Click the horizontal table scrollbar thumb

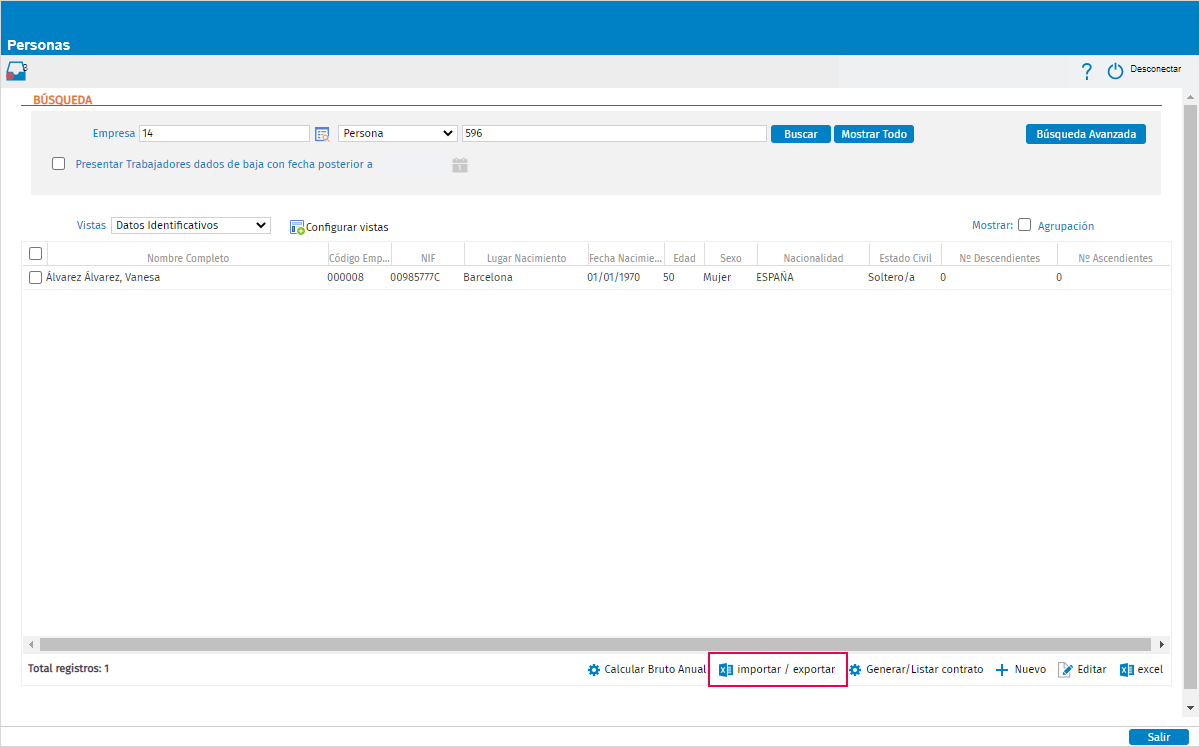594,645
